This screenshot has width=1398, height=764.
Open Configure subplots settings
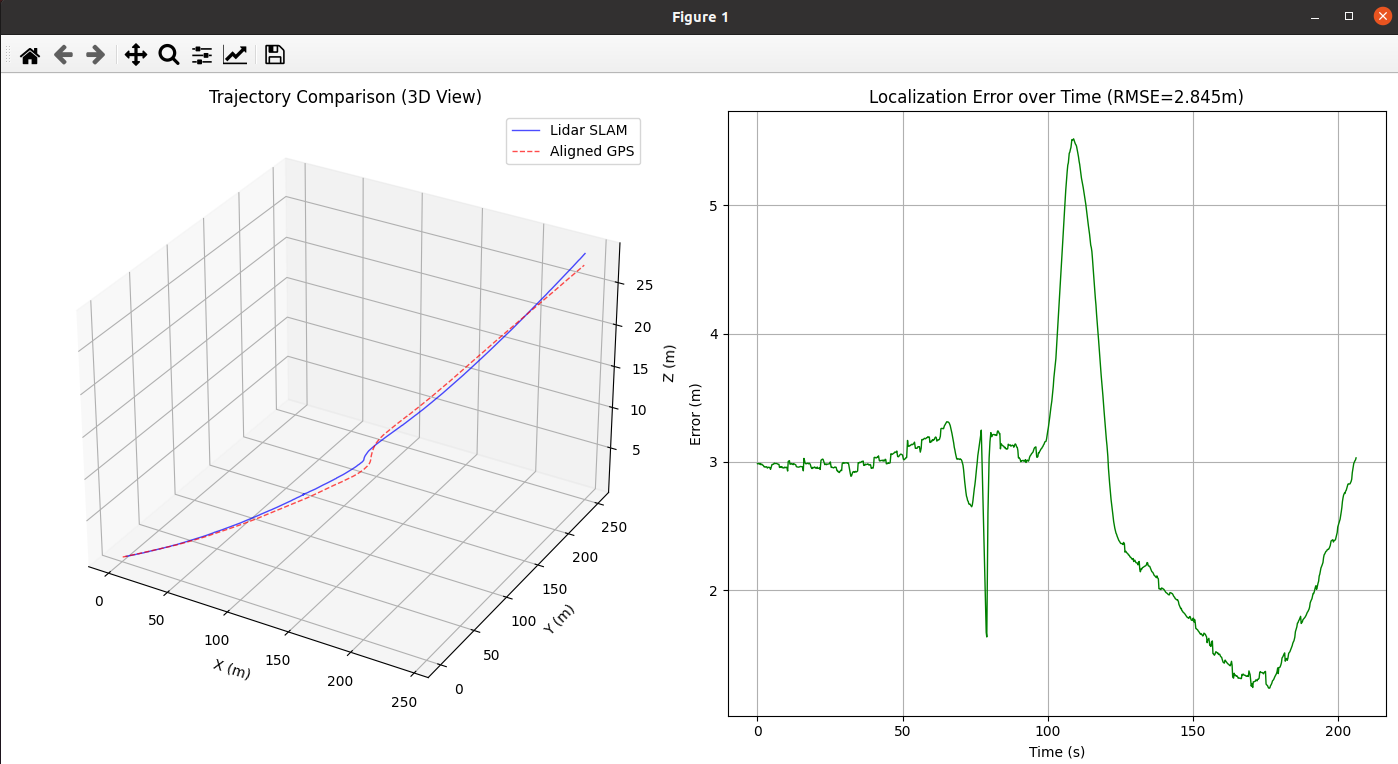(x=202, y=55)
